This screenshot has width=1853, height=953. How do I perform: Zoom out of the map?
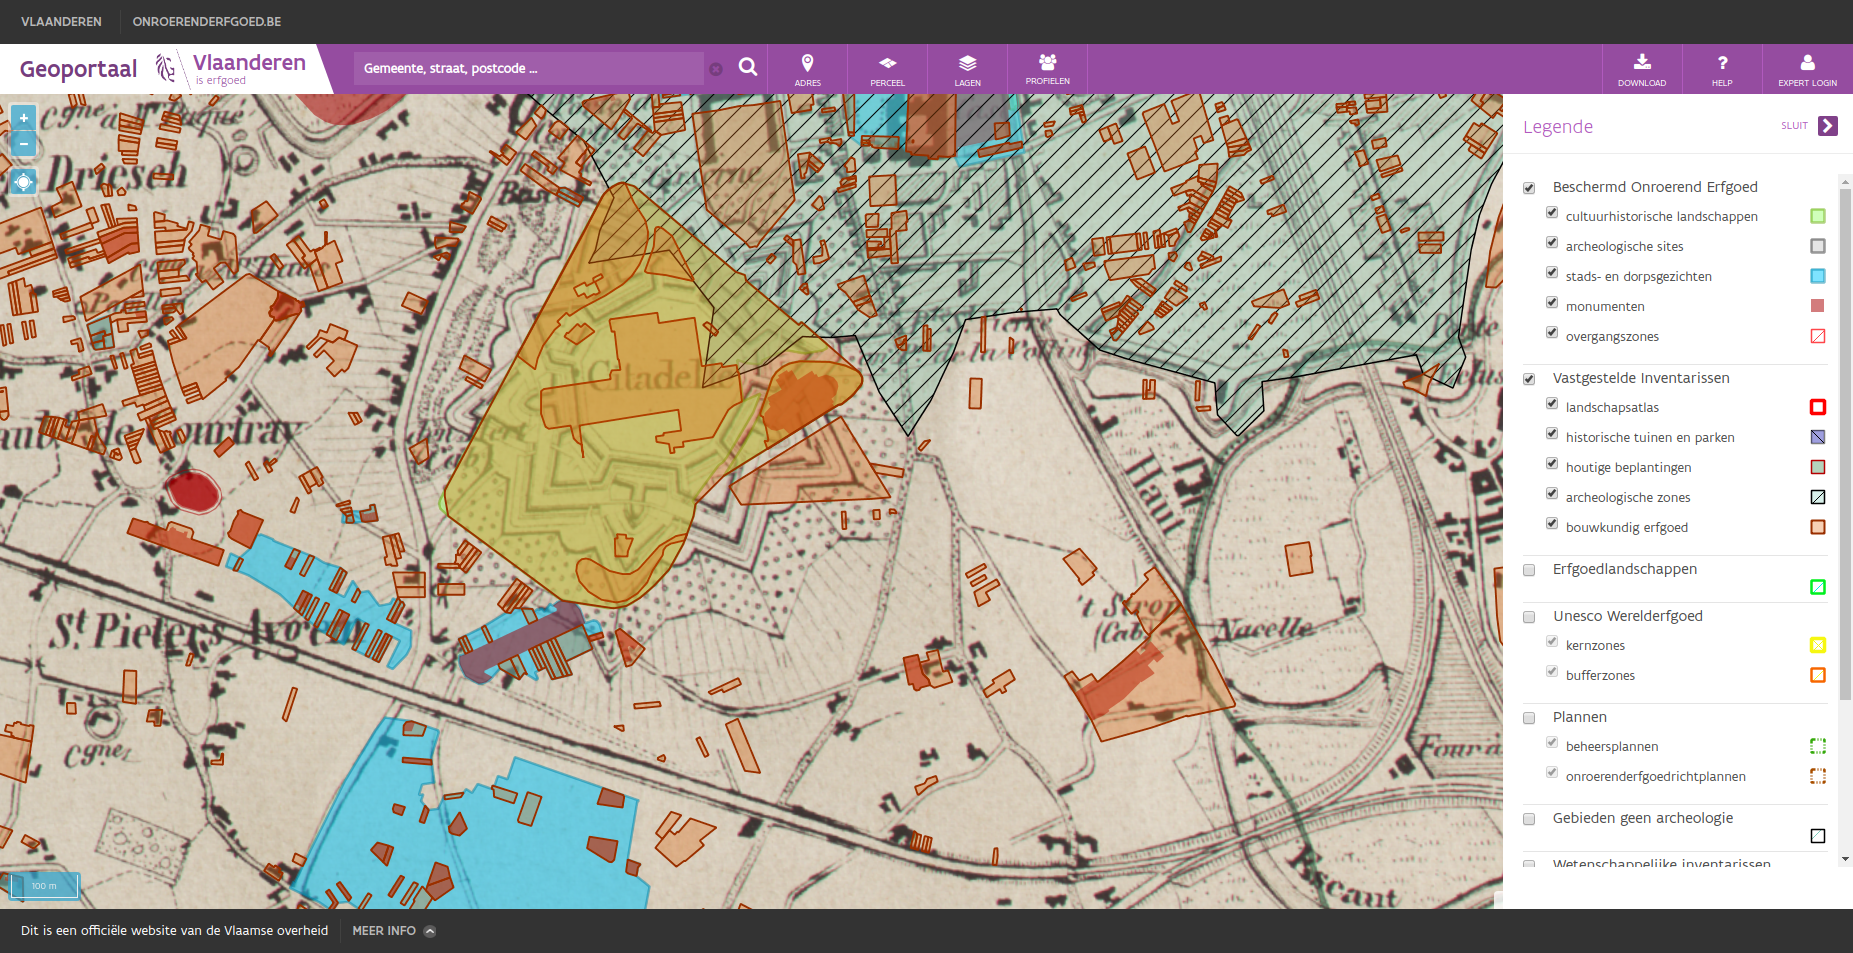[x=24, y=144]
